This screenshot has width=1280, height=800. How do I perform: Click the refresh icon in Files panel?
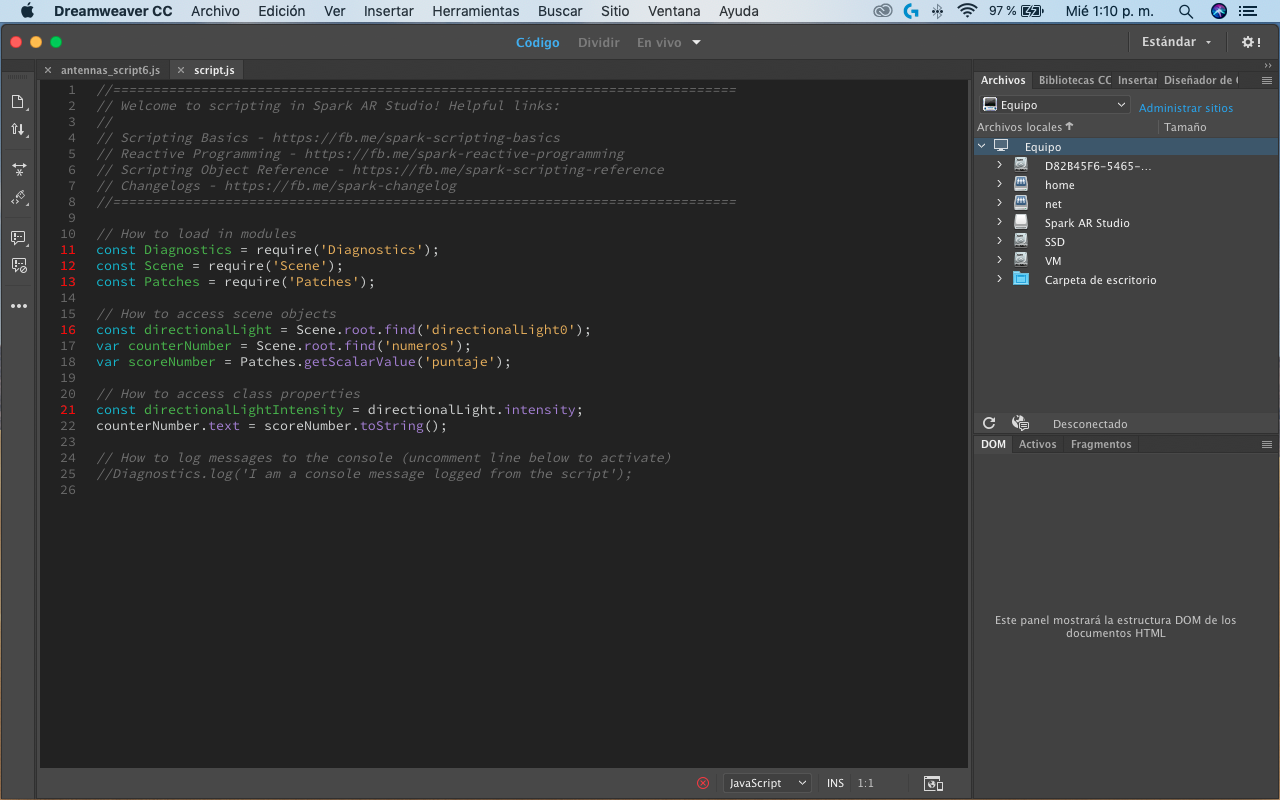click(989, 424)
